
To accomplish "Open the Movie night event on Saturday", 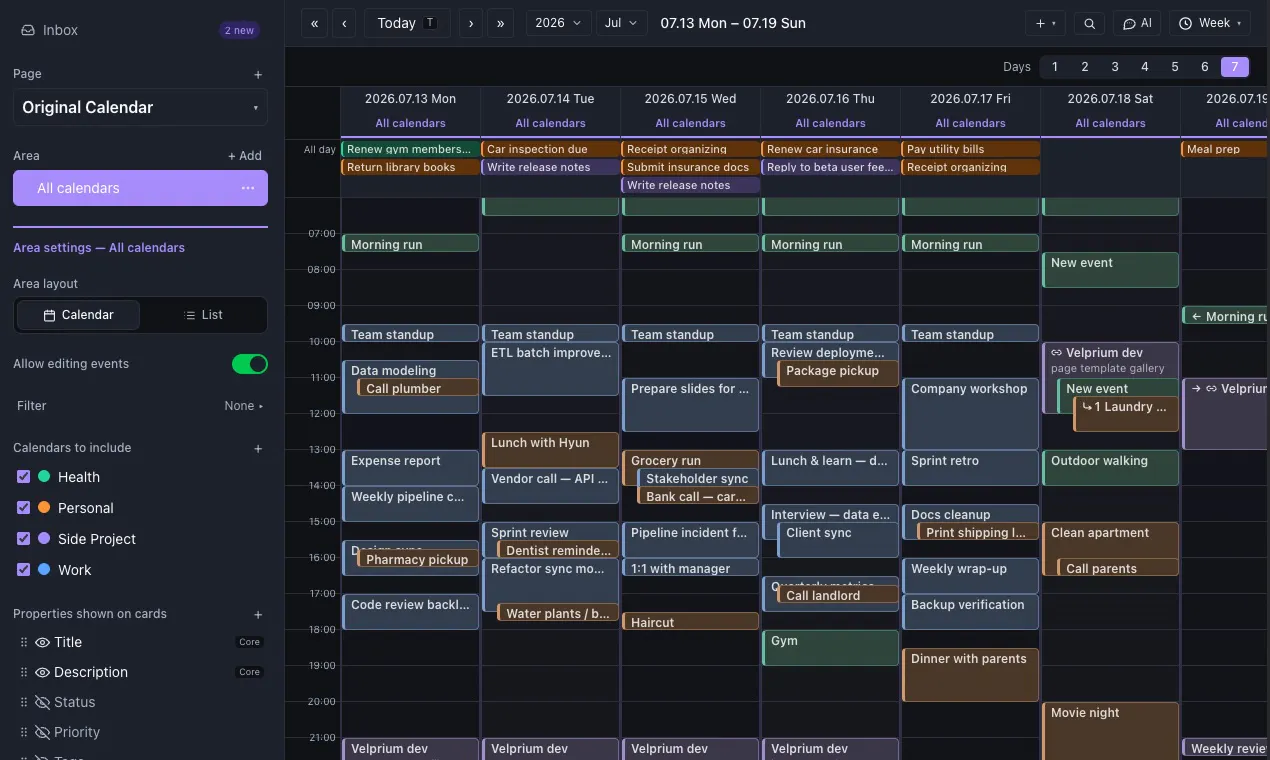I will click(x=1110, y=731).
